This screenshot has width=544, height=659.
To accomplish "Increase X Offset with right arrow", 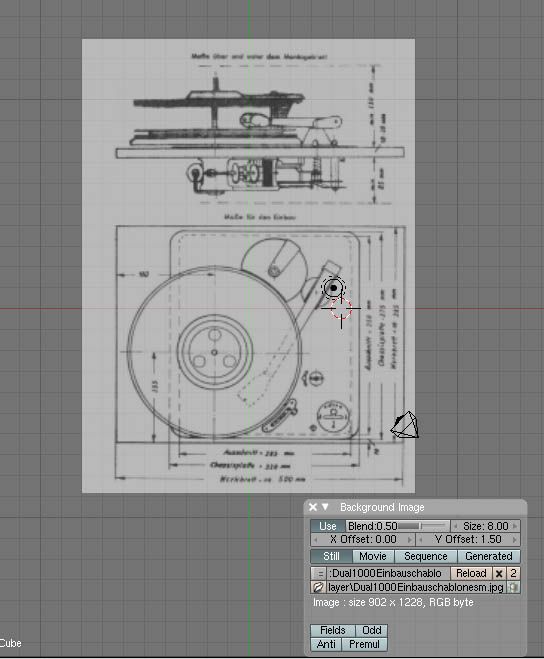I will pos(410,539).
